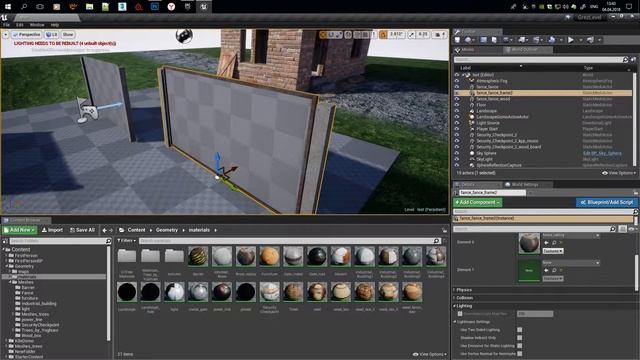Click the Settings toolbar icon
Viewport: 640px width, 360px height.
[x=507, y=40]
